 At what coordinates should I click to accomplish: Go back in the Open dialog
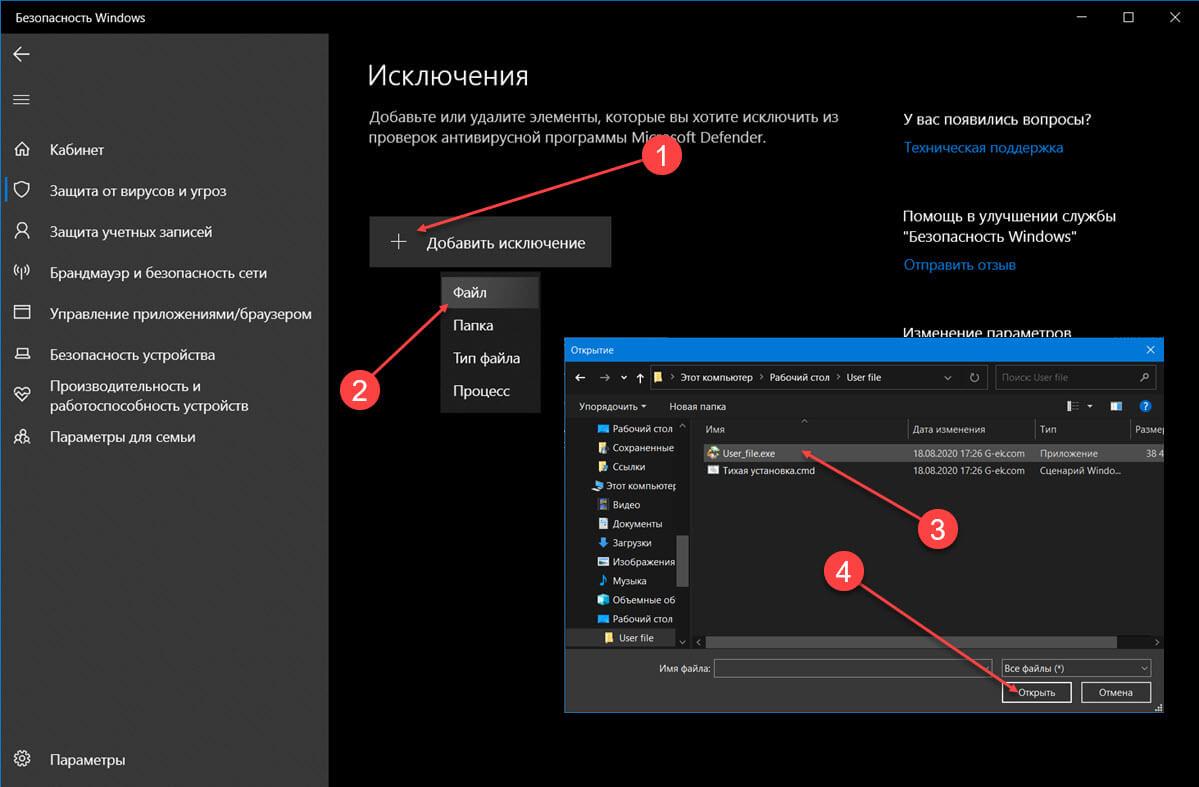(580, 377)
